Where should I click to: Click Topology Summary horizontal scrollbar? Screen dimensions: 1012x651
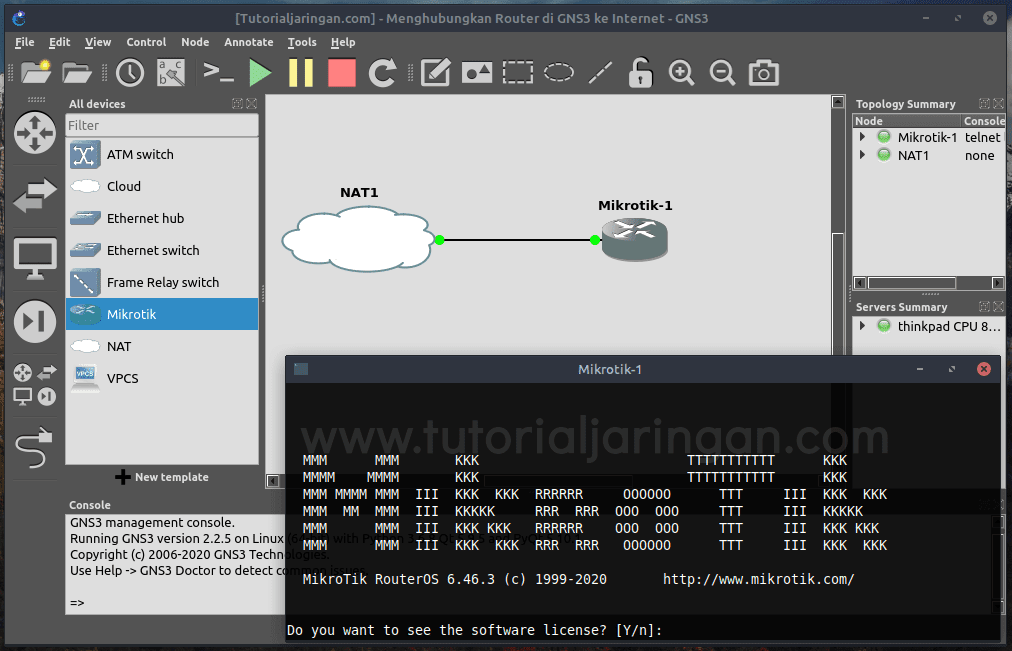click(911, 283)
